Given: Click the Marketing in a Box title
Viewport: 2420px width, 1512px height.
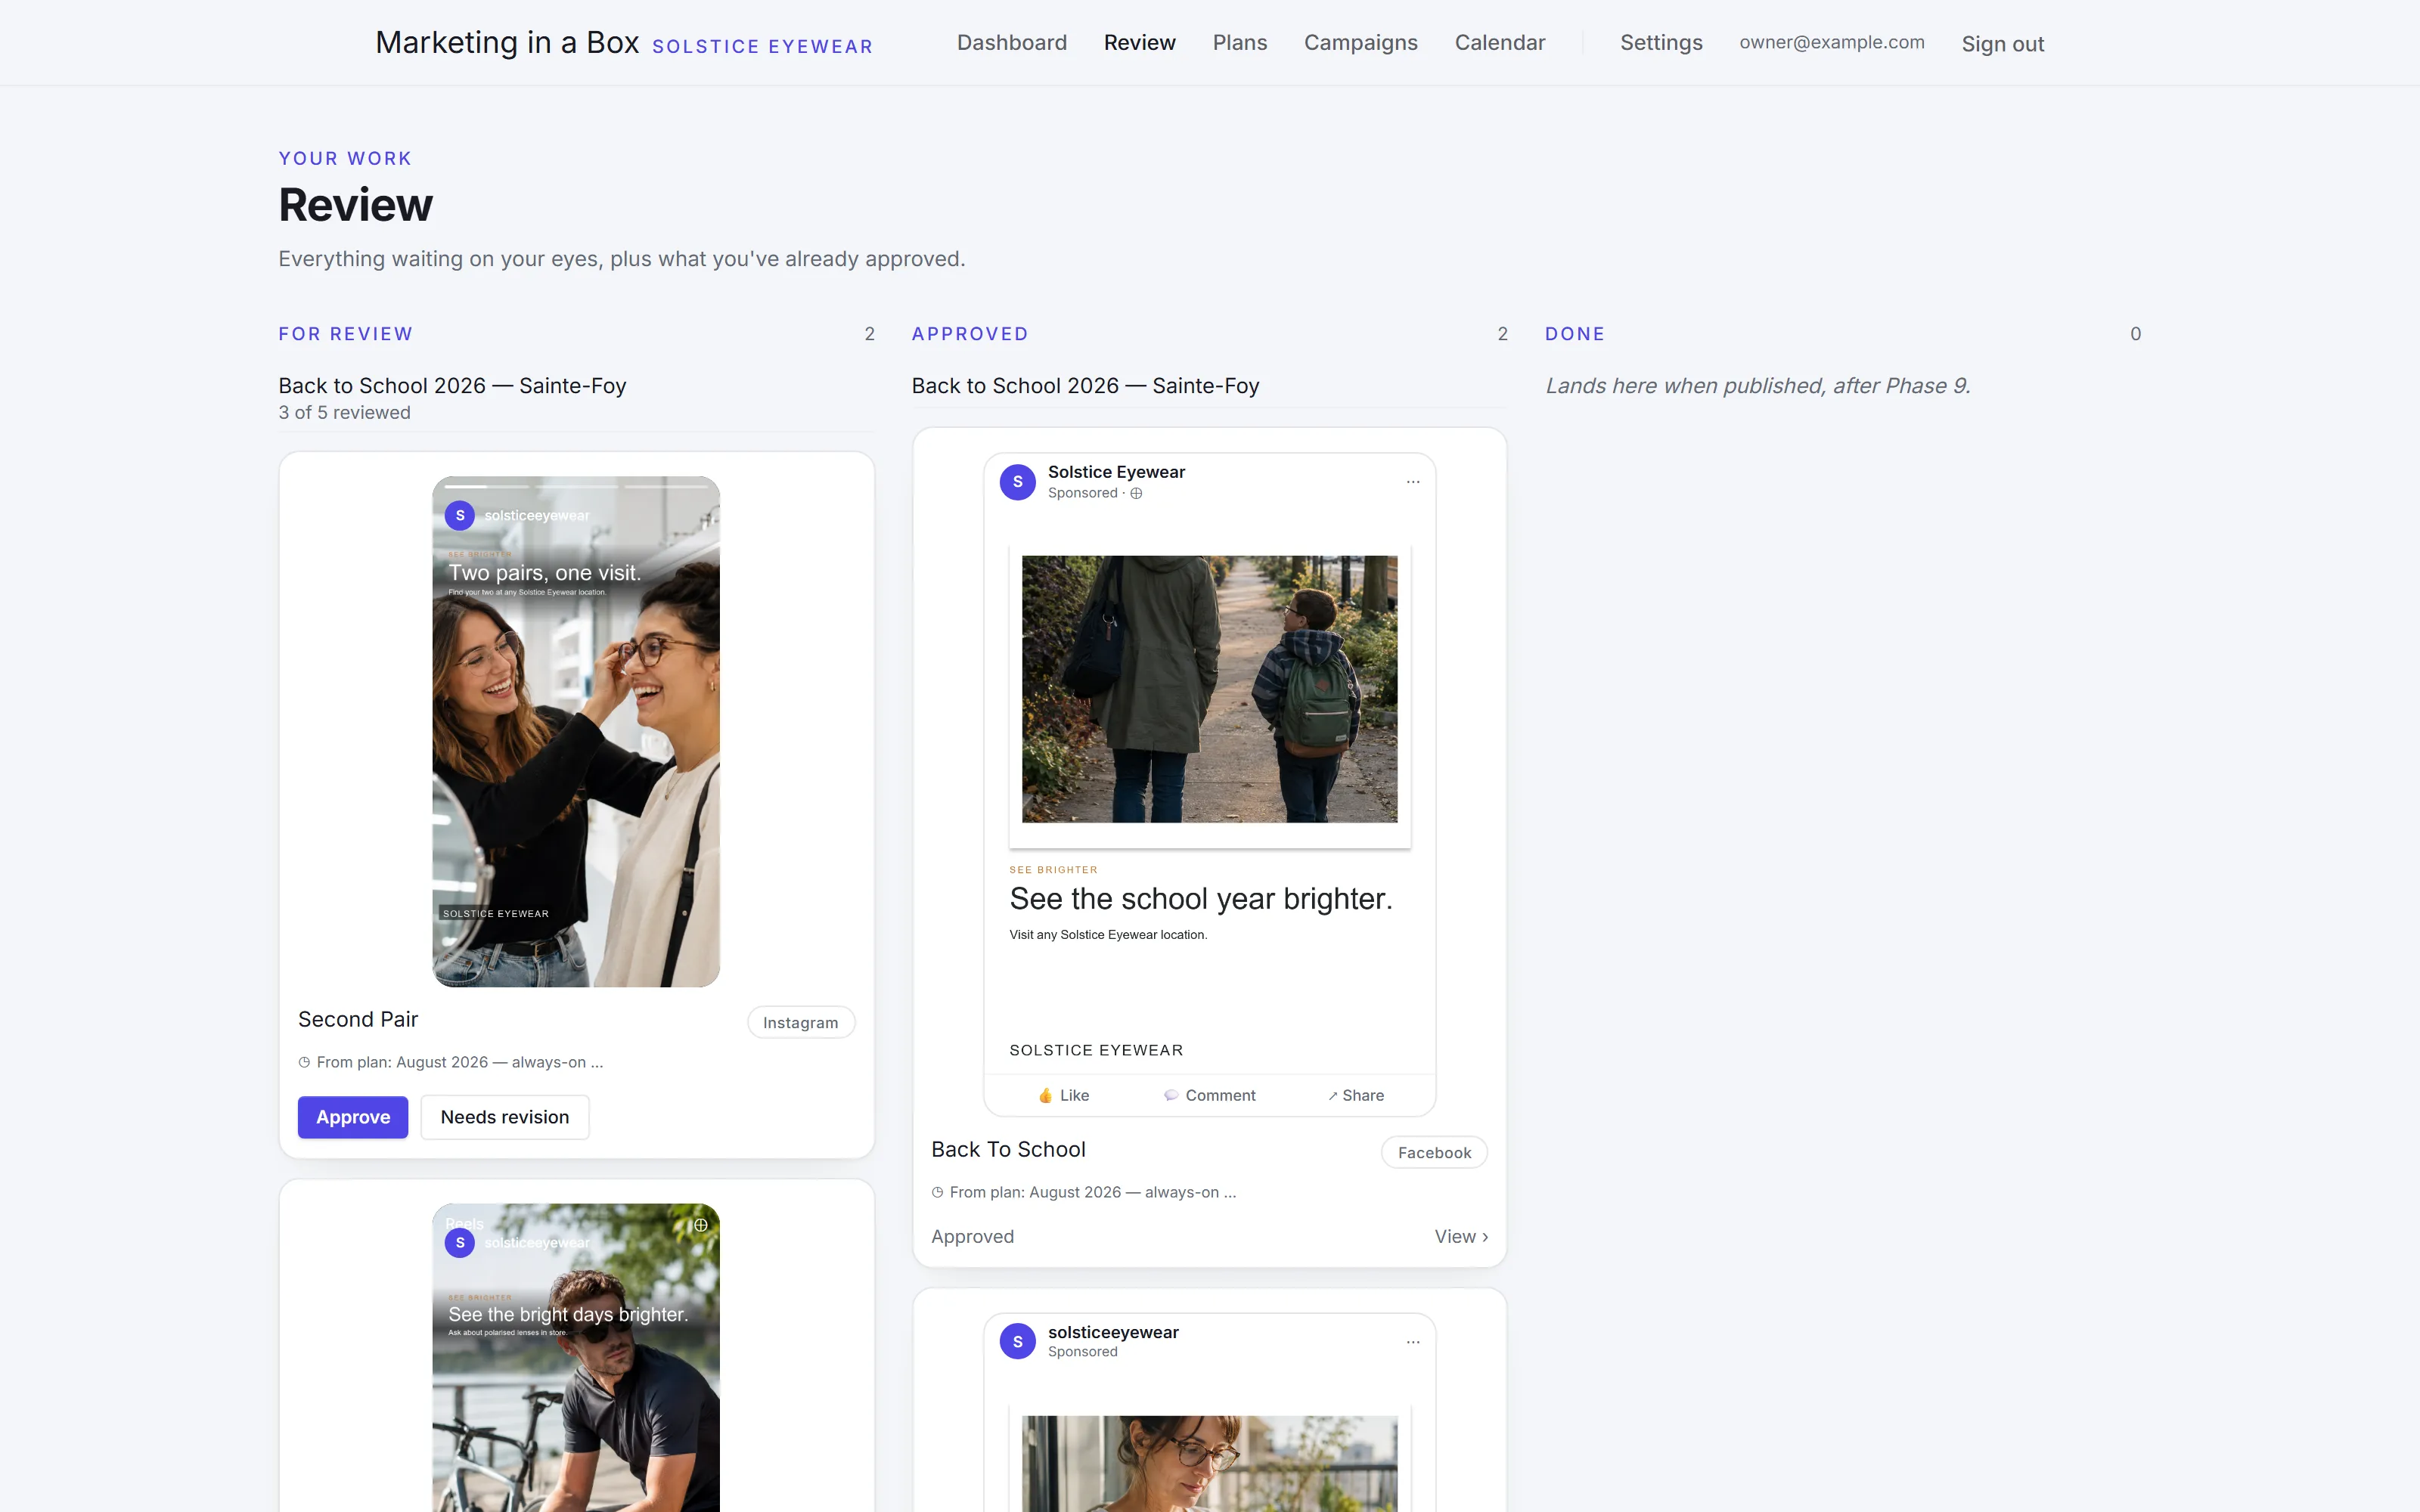Looking at the screenshot, I should 507,43.
